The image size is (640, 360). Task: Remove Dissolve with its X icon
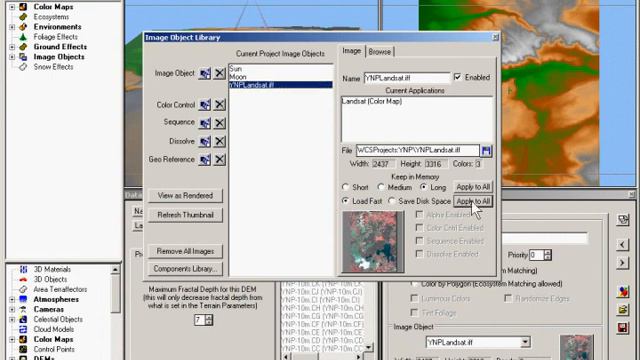[x=220, y=141]
